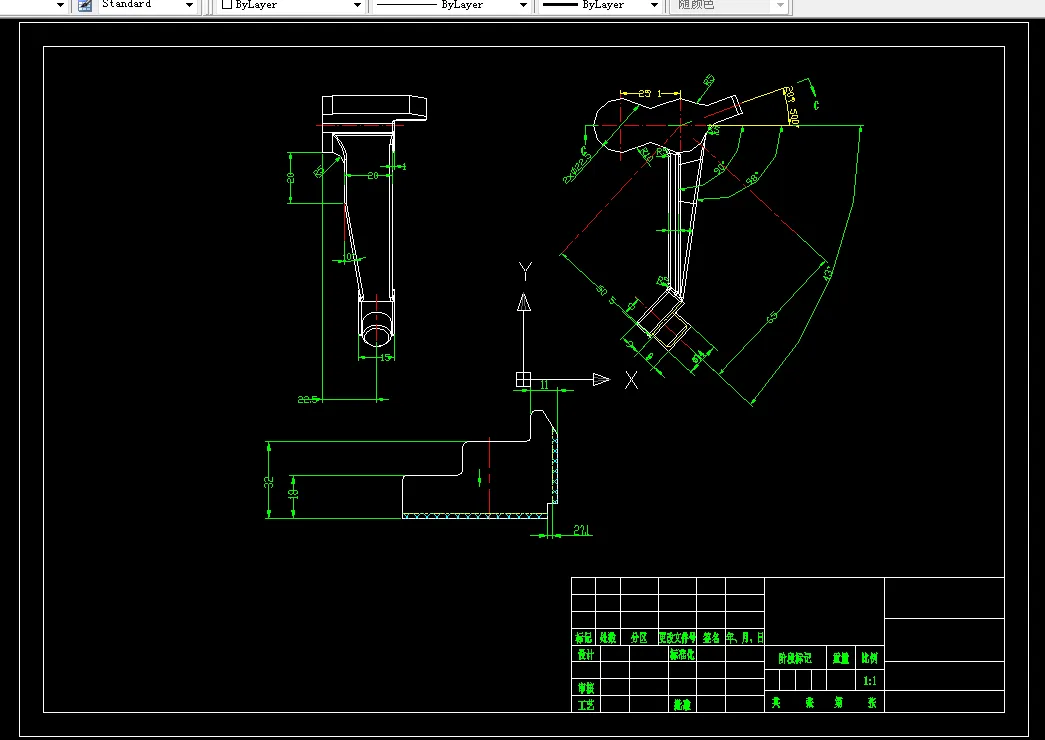Select the 1:1 scale value cell

870,681
